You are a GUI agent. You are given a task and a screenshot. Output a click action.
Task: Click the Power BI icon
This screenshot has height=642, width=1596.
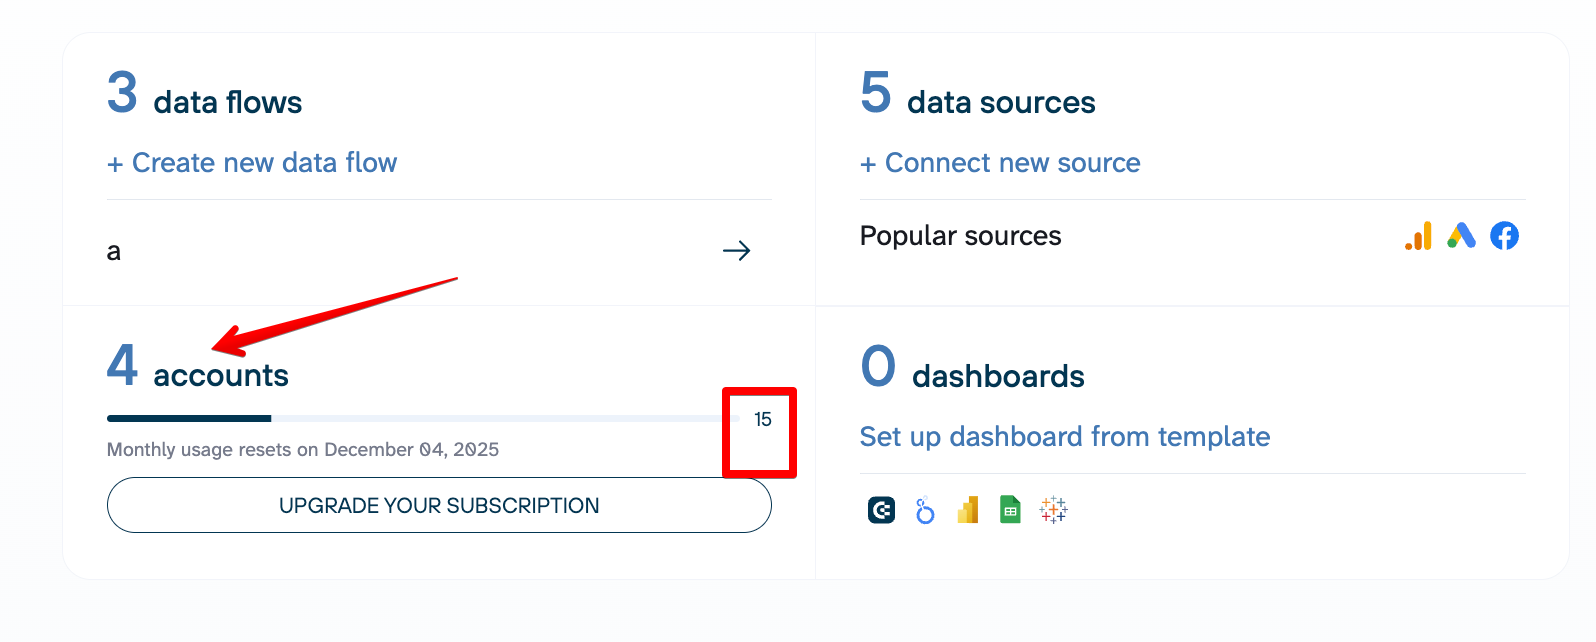pos(967,510)
